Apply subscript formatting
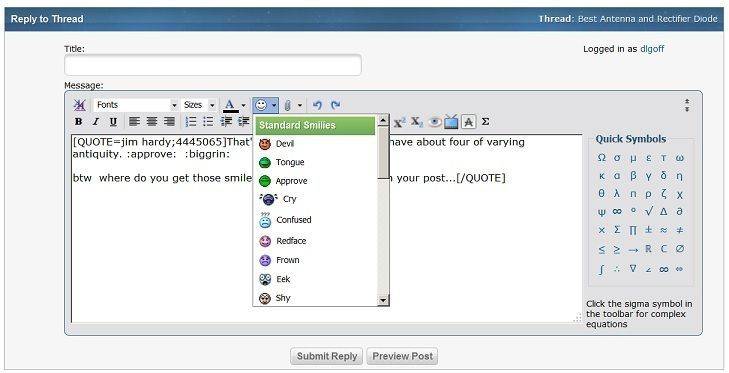This screenshot has width=729, height=373. (x=417, y=122)
